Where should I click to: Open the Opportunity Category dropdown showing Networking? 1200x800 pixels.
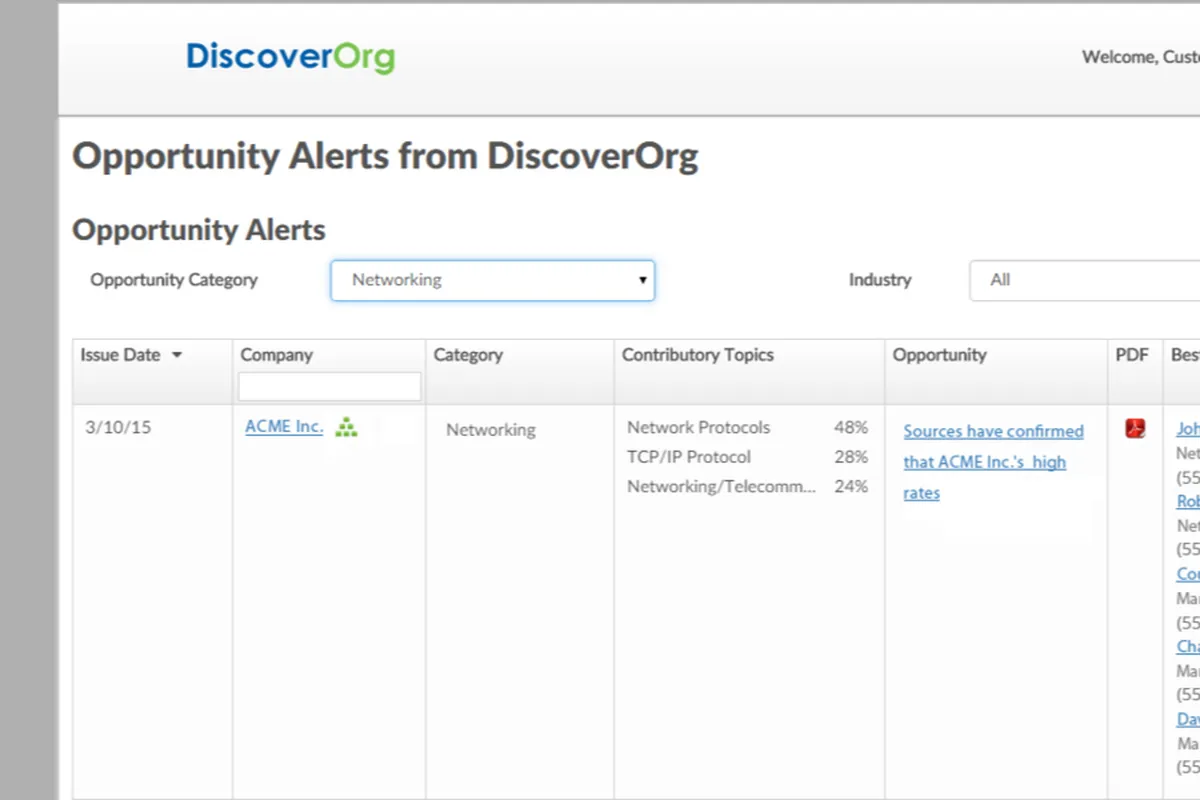[x=493, y=280]
